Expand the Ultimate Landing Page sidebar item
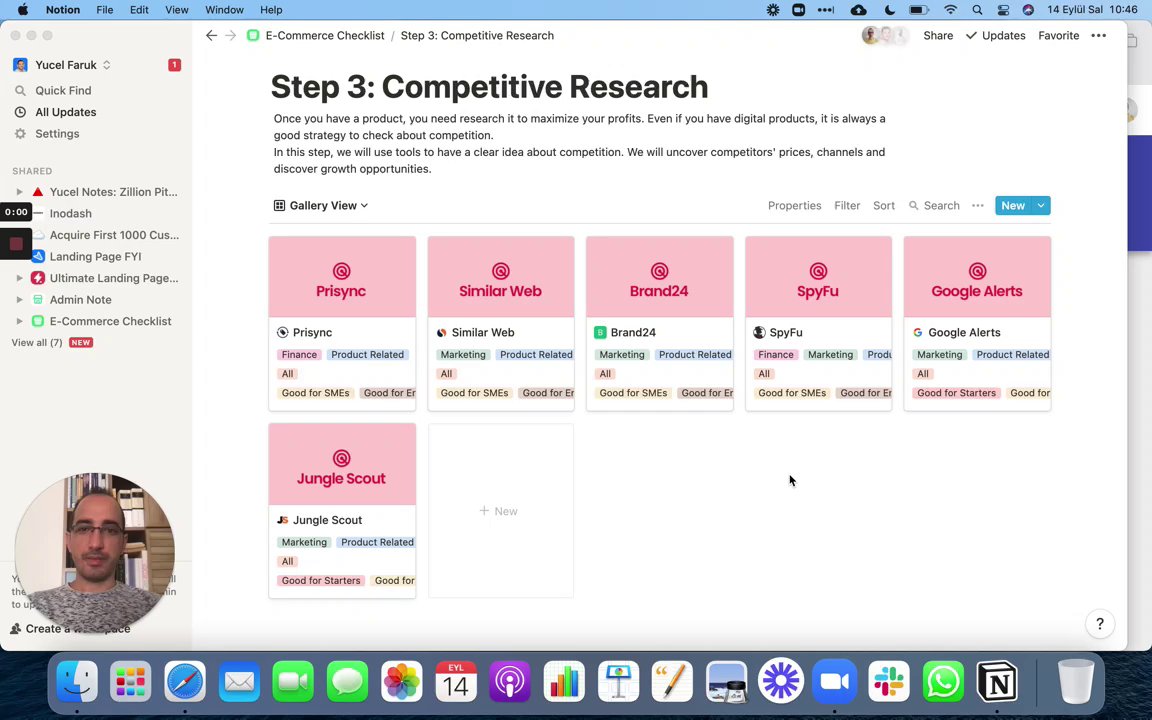The height and width of the screenshot is (720, 1152). tap(20, 278)
